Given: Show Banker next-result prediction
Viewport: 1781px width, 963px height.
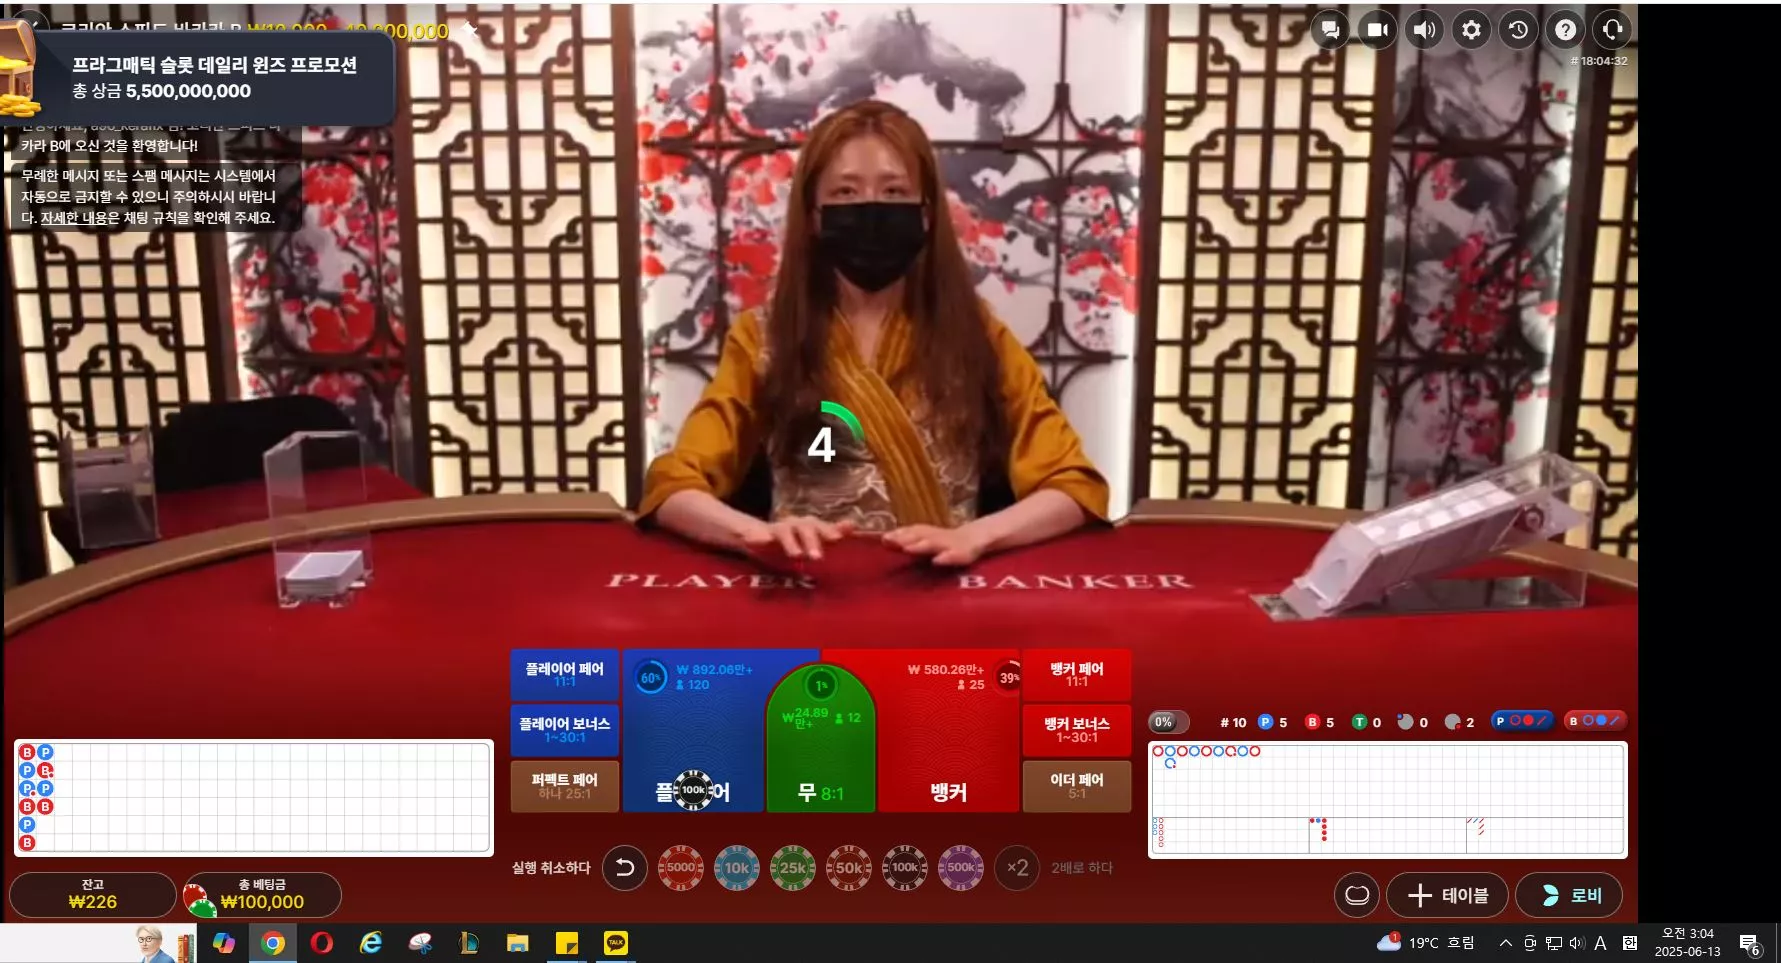Looking at the screenshot, I should [1595, 721].
